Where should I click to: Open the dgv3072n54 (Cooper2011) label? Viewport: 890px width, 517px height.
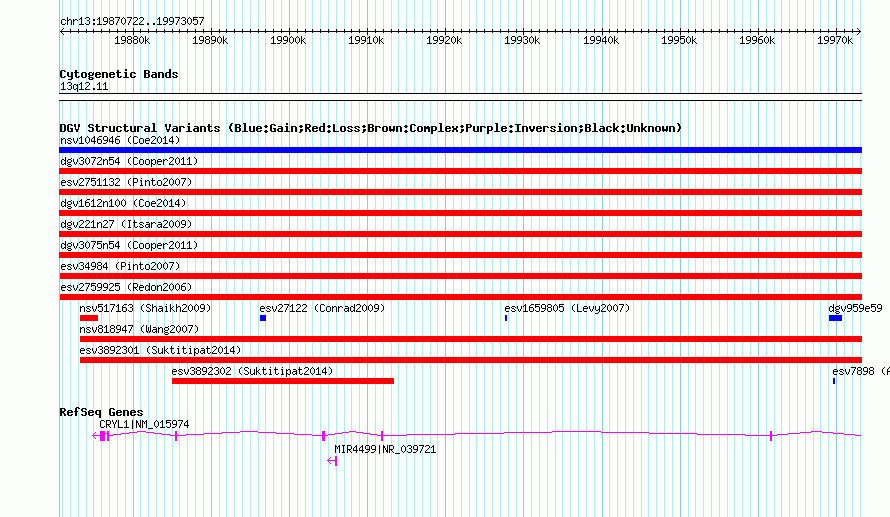(129, 161)
